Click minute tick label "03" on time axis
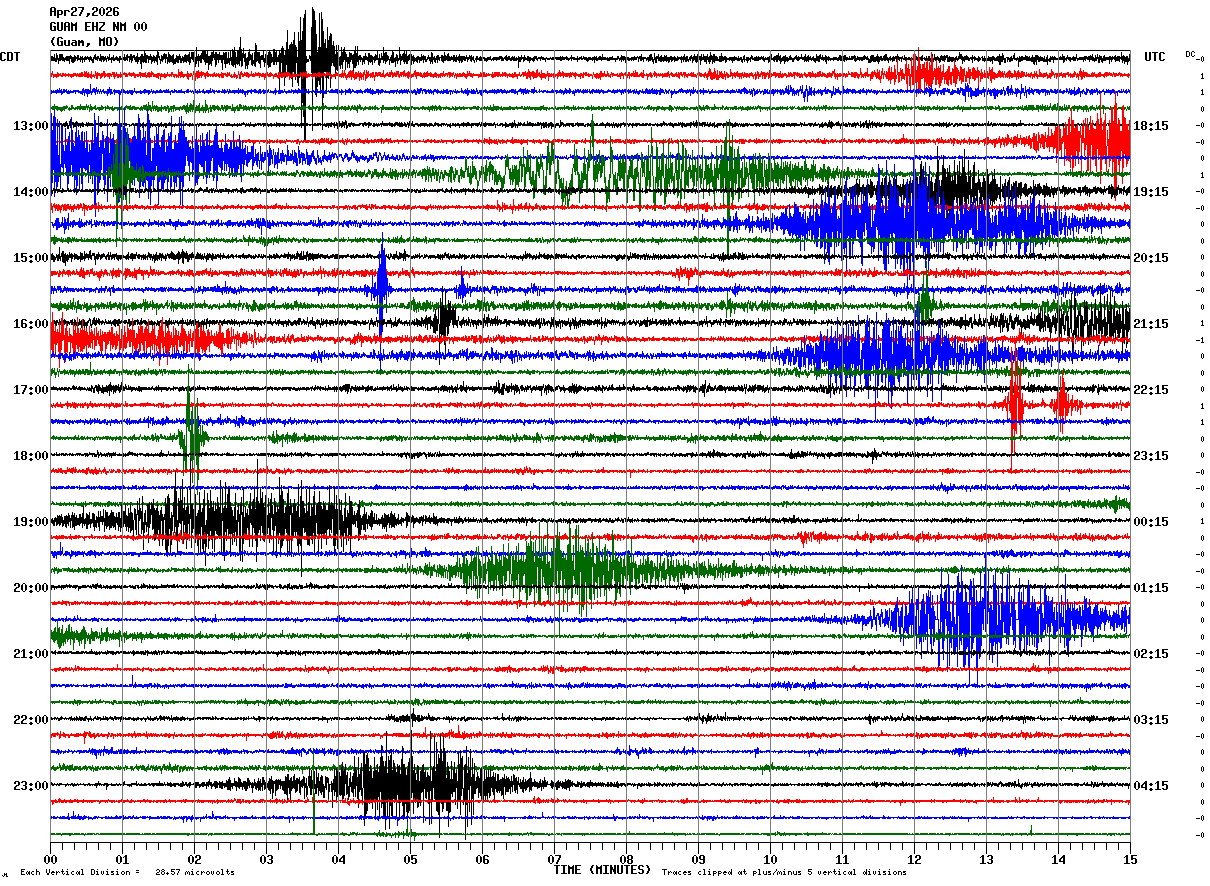Screen dimensions: 1210x886 coord(266,859)
